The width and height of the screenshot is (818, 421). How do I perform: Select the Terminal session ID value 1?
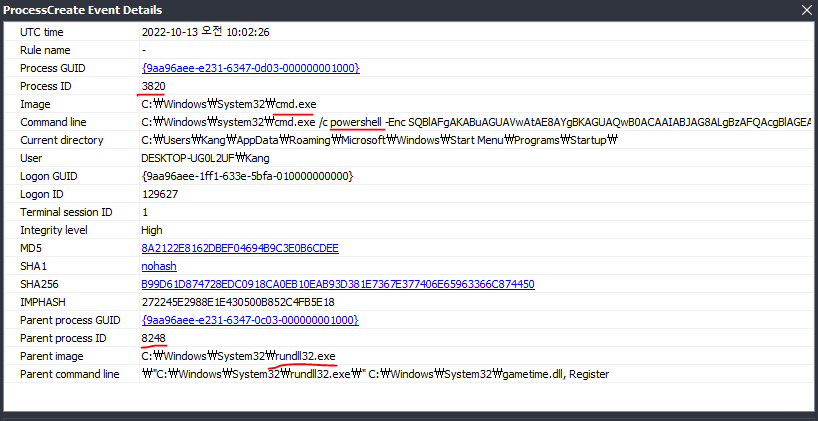(145, 212)
